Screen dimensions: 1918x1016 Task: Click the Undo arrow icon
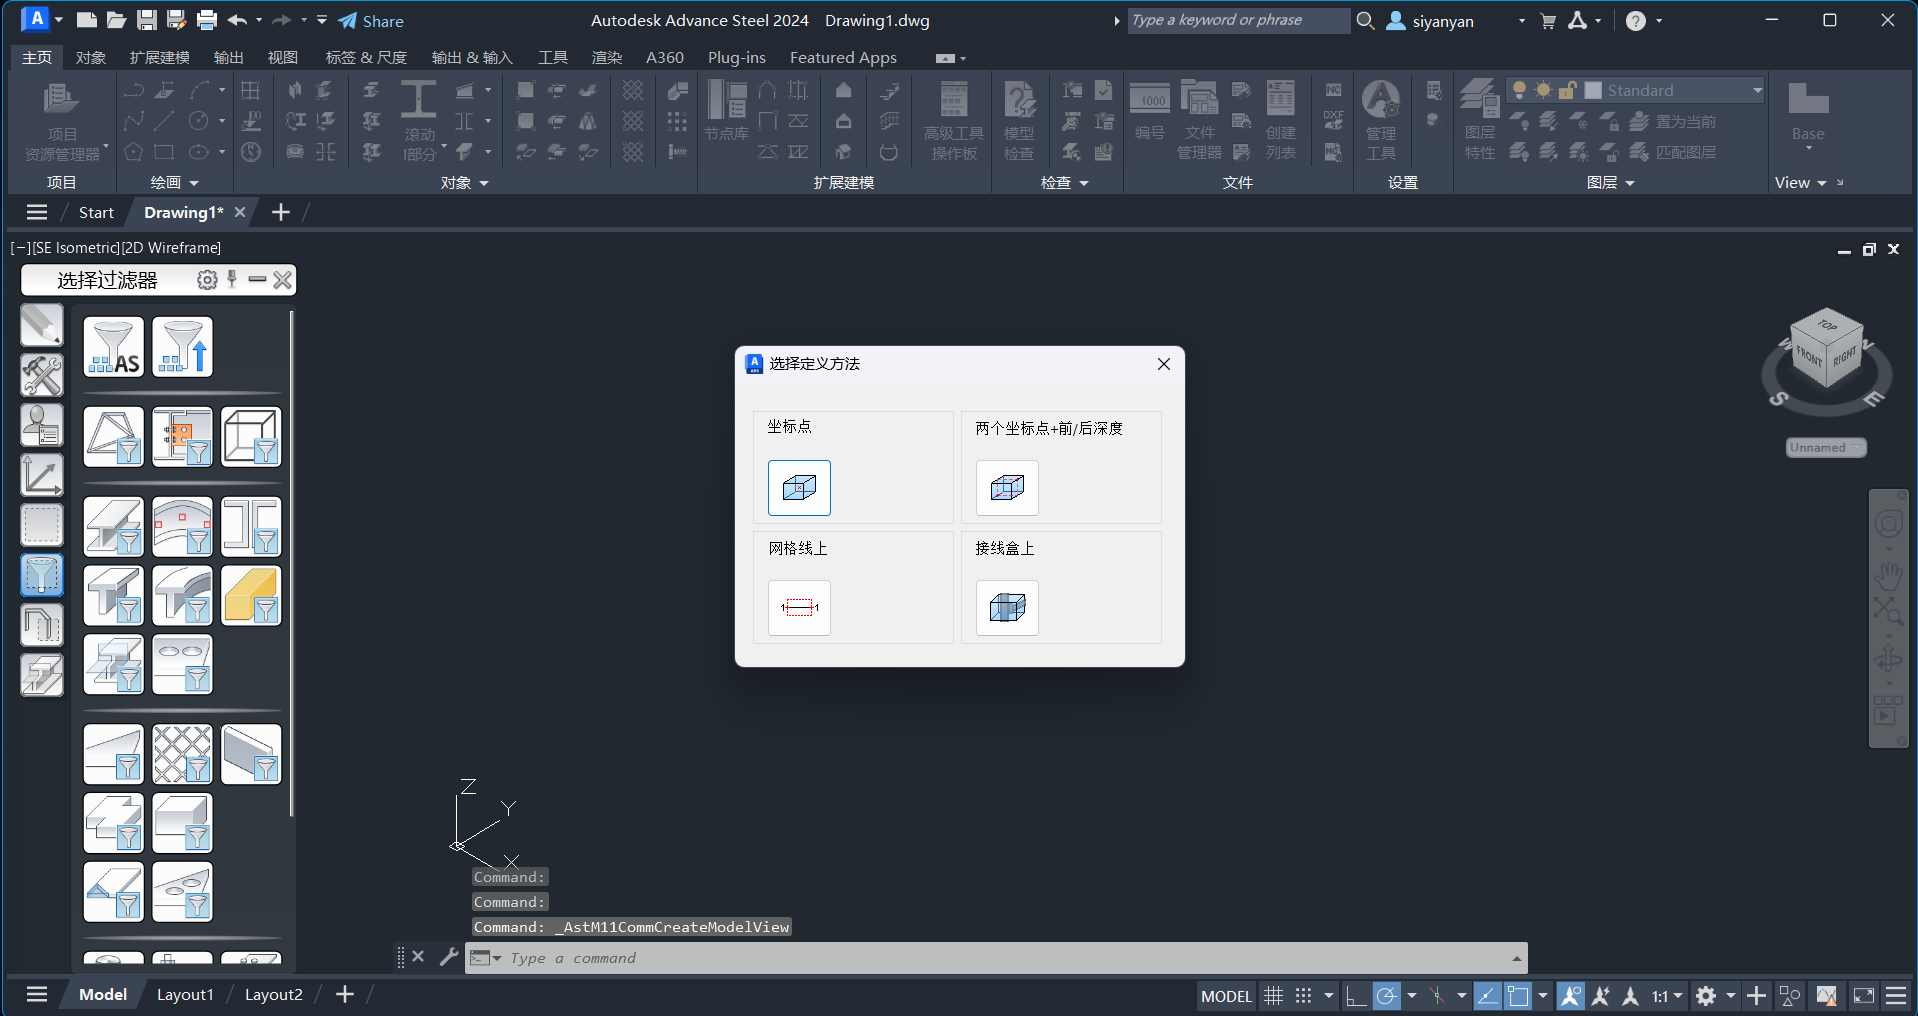click(x=237, y=20)
